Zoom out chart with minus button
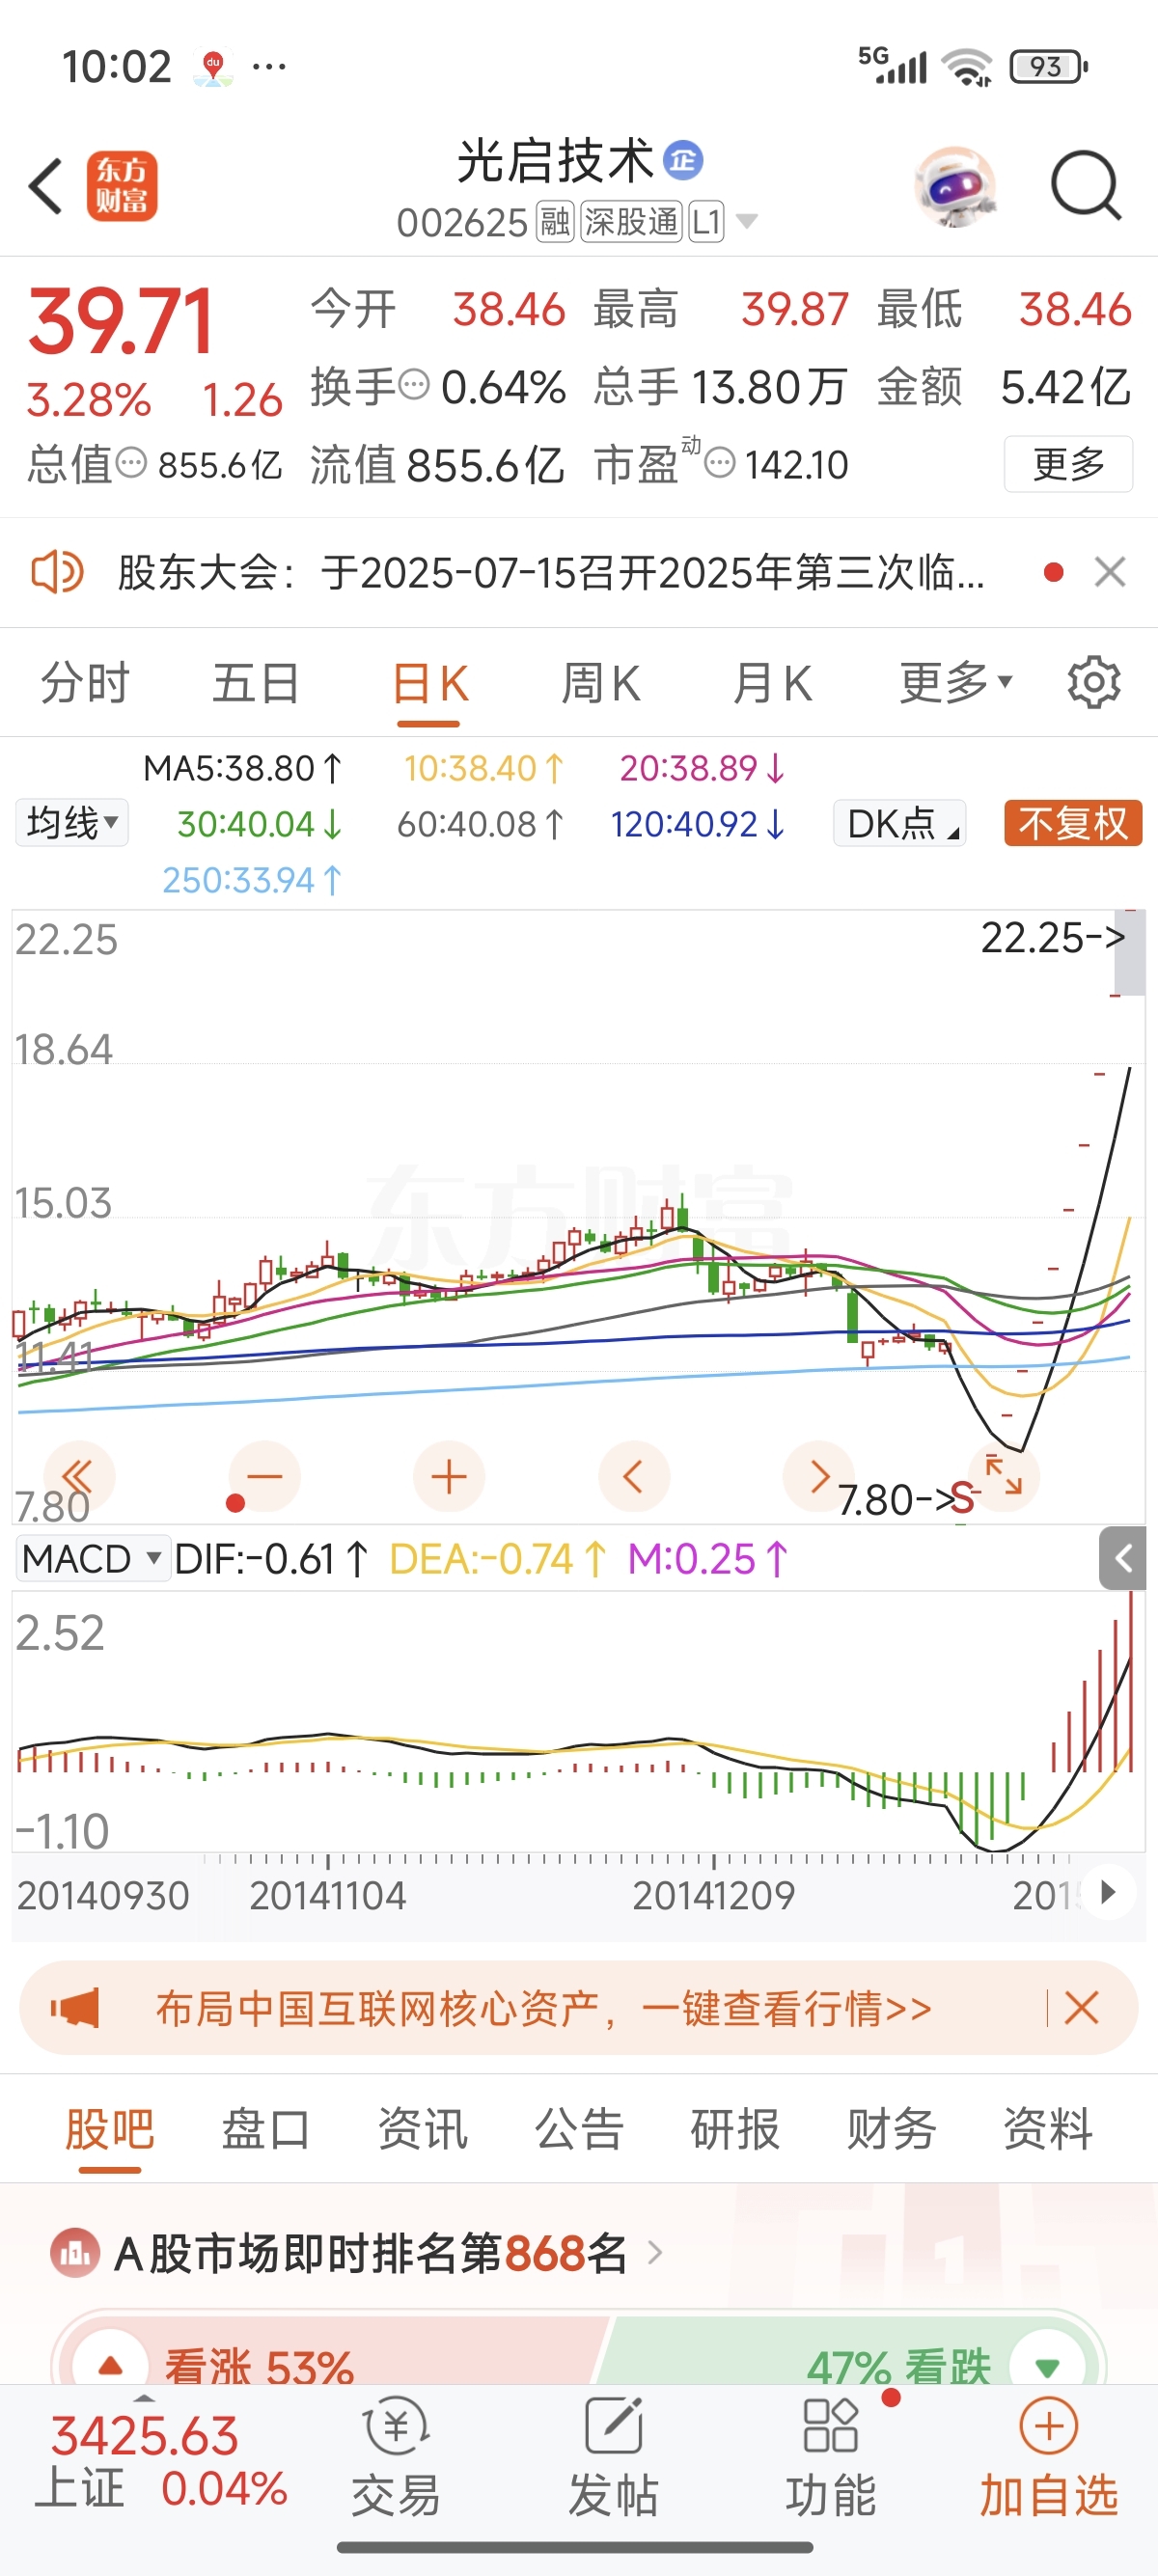1158x2576 pixels. (265, 1476)
